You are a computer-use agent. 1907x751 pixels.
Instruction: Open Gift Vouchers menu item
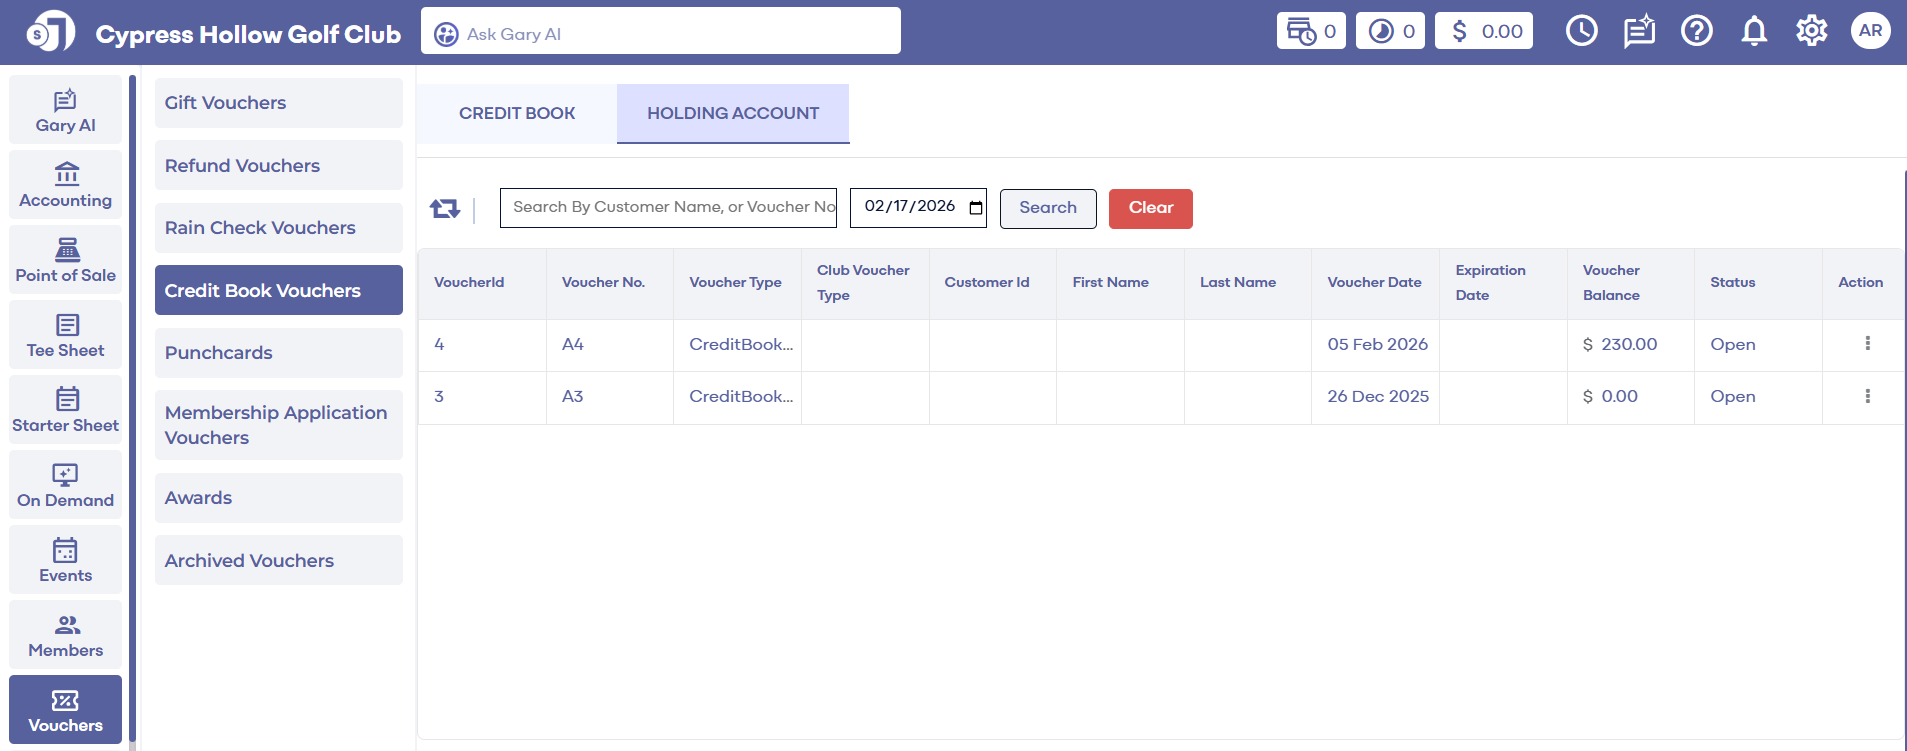278,103
